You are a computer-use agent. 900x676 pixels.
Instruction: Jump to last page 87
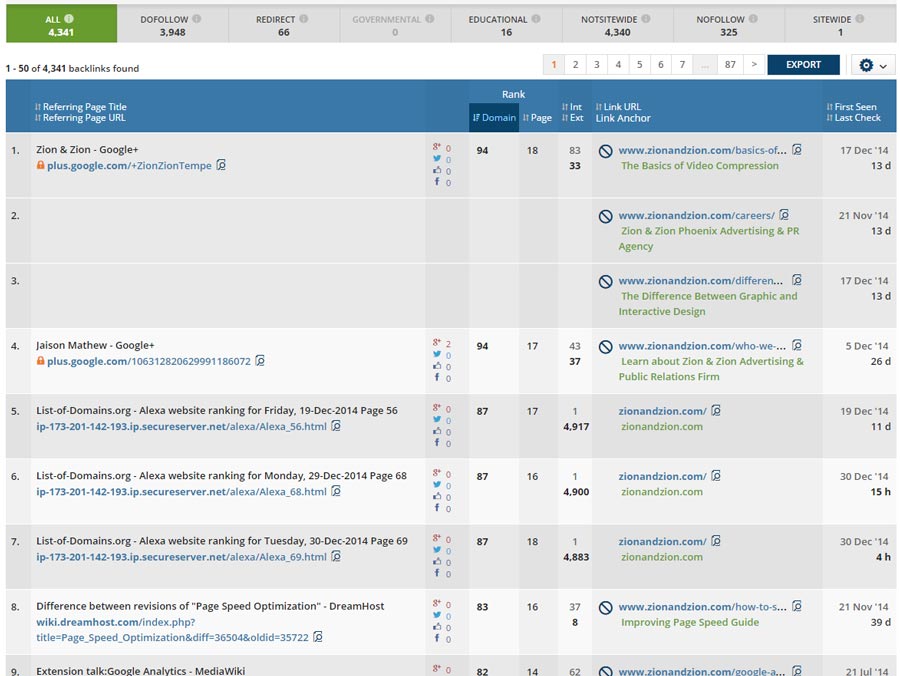pos(730,65)
